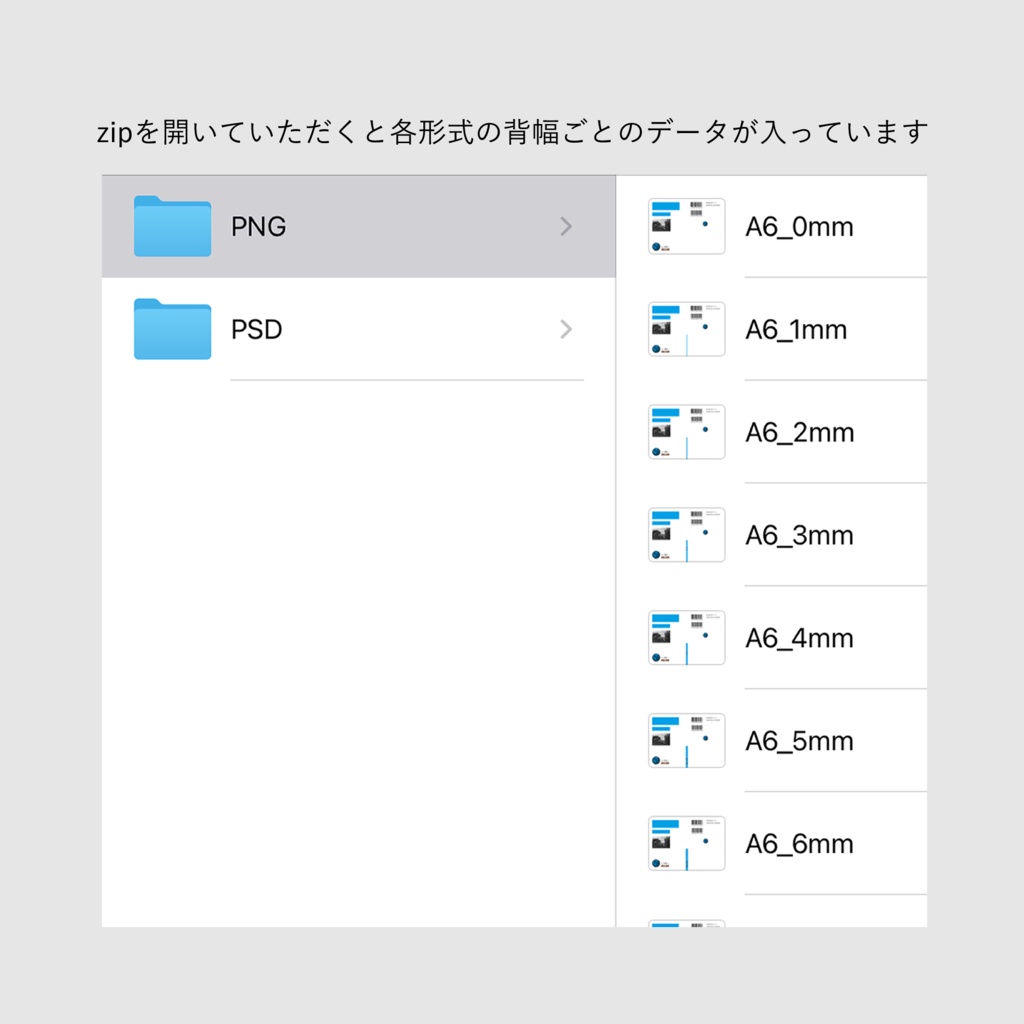Click the A6_5mm file thumbnail
This screenshot has height=1024, width=1024.
686,740
